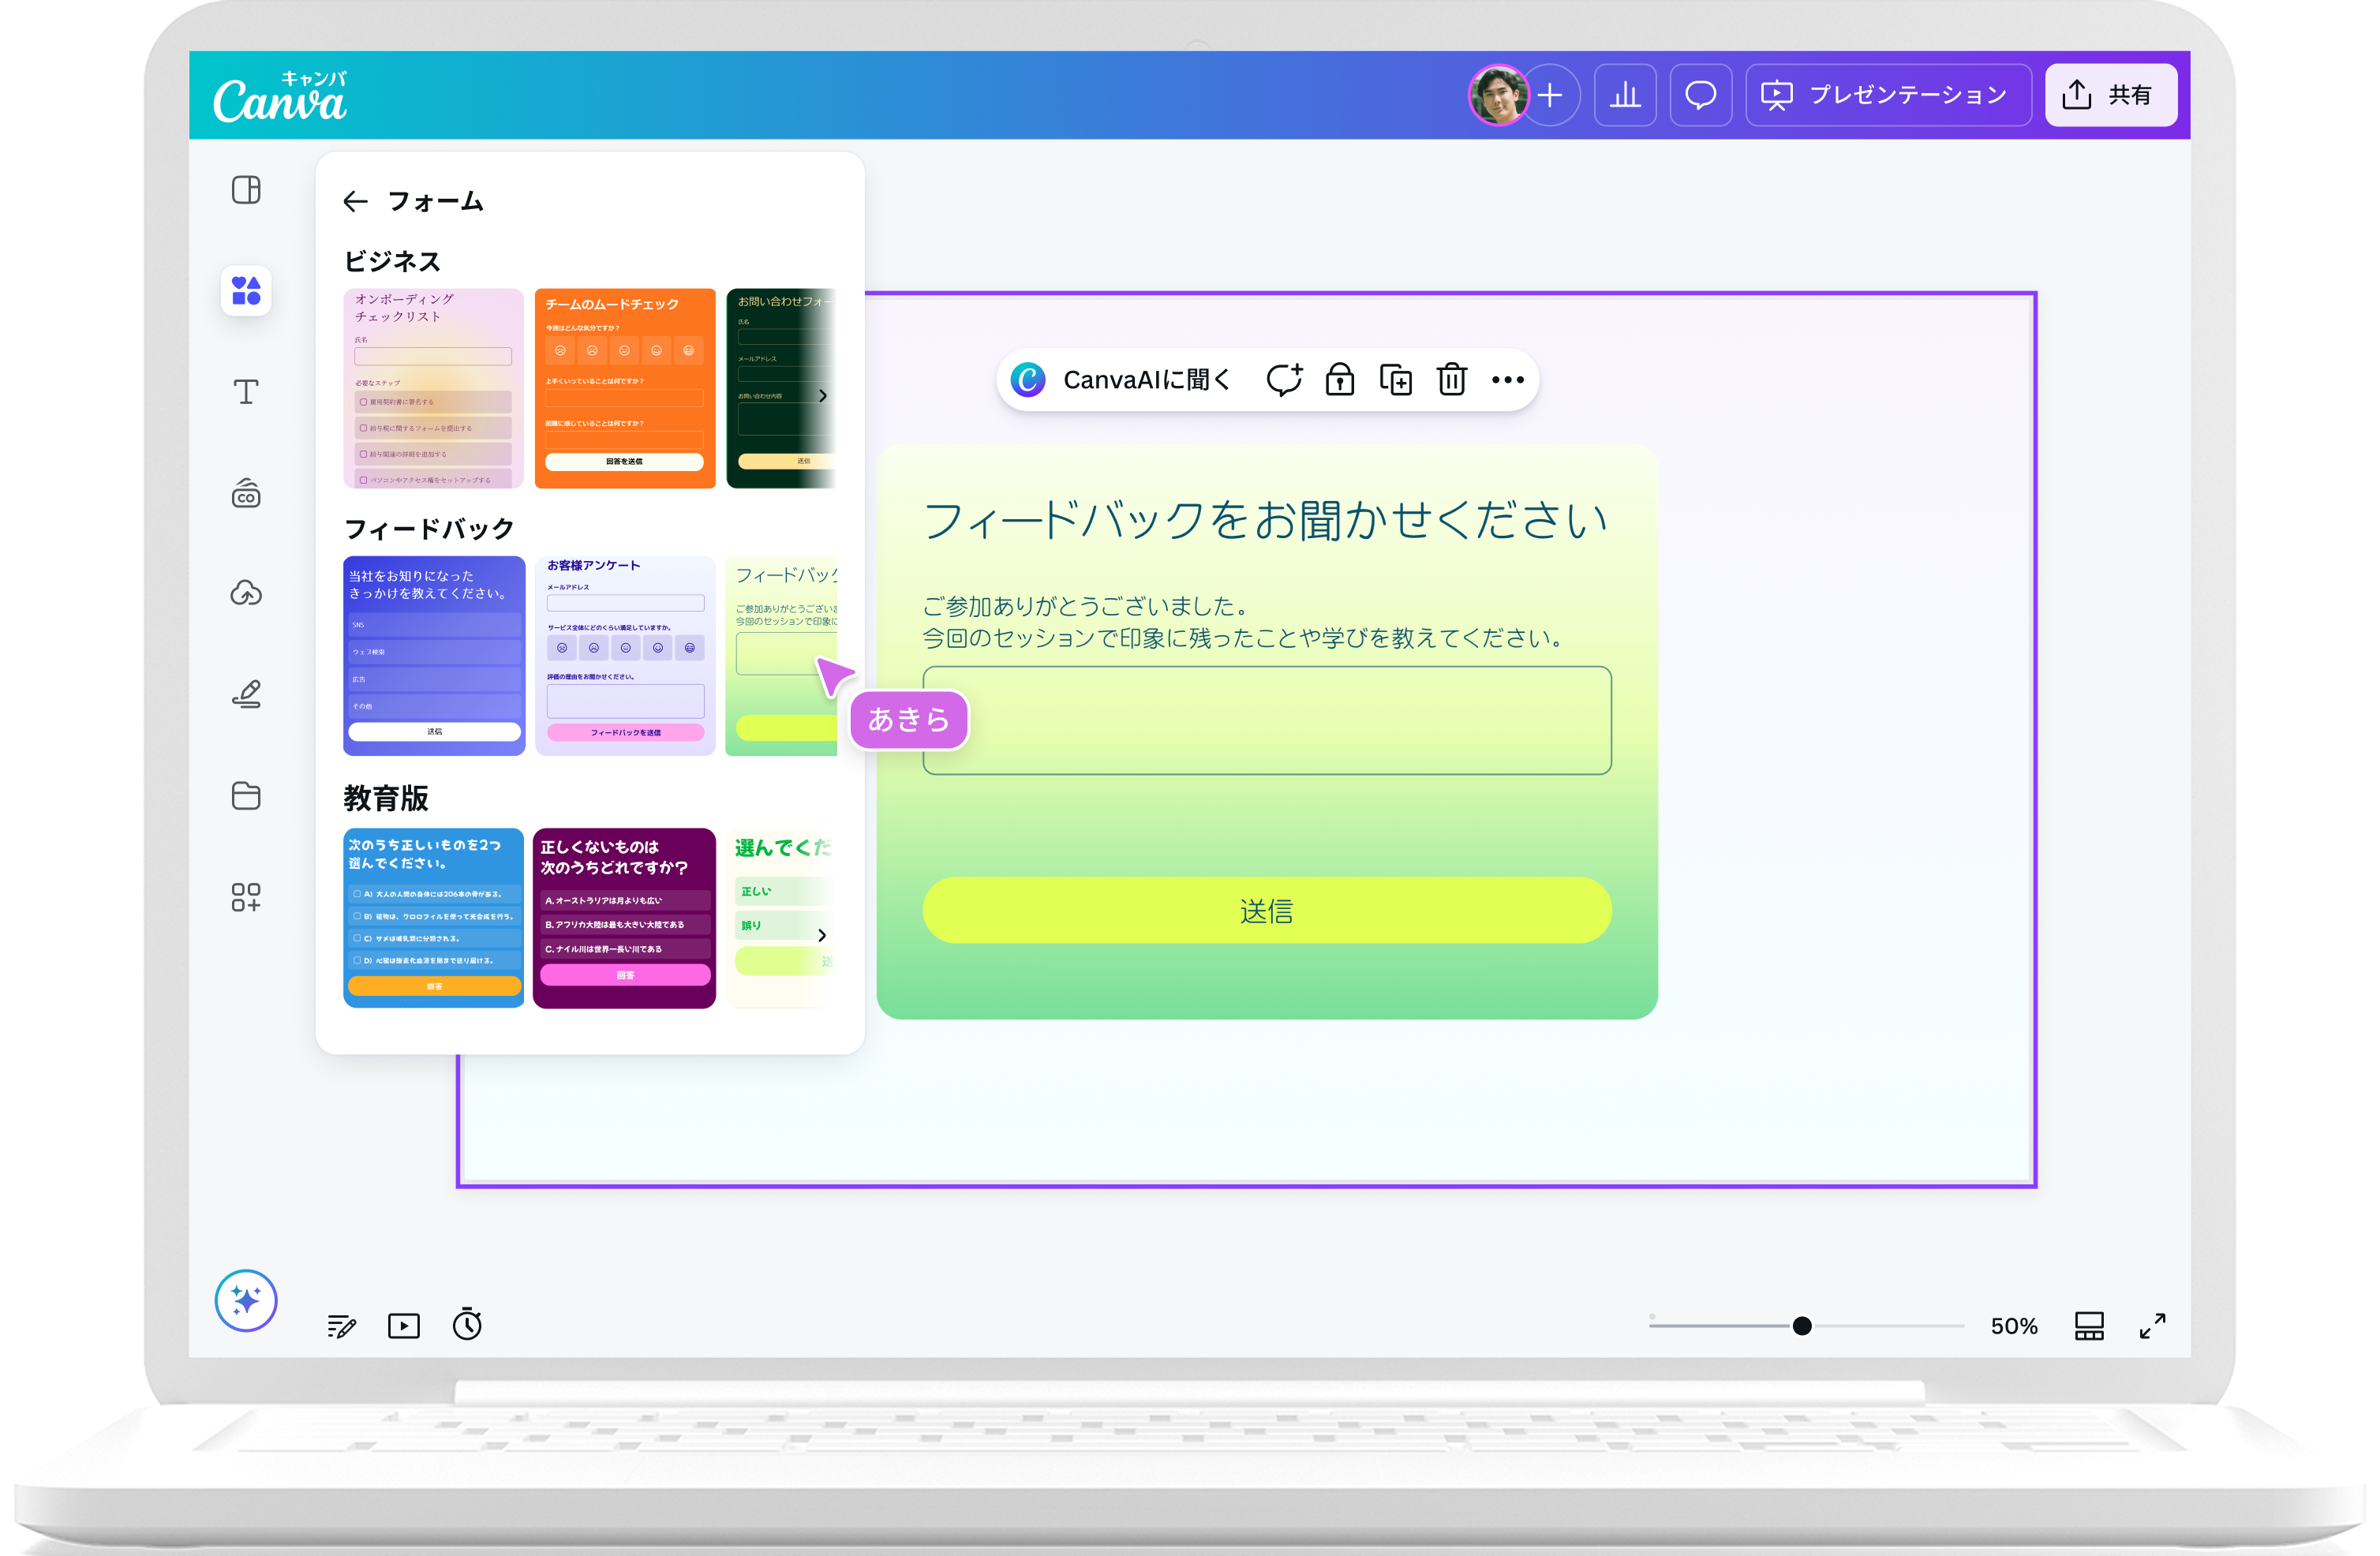Duplicate the selected form element
Image resolution: width=2380 pixels, height=1556 pixels.
(1396, 380)
